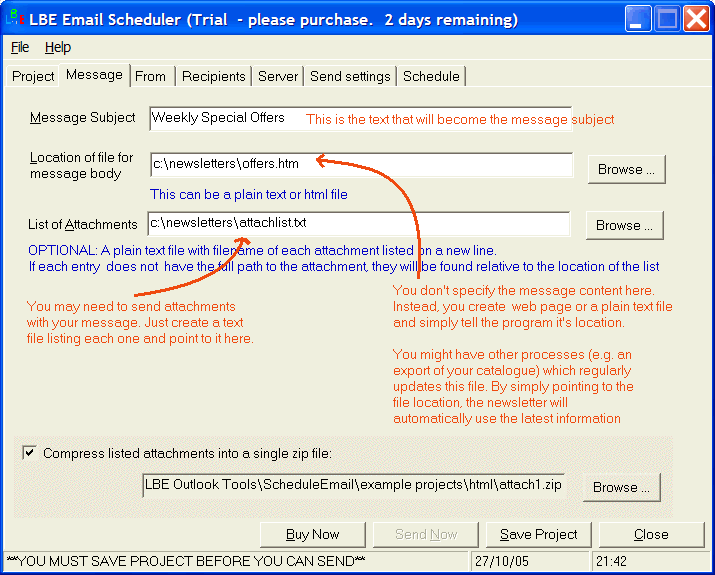The height and width of the screenshot is (575, 715).
Task: Open the Recipients tab
Action: (213, 76)
